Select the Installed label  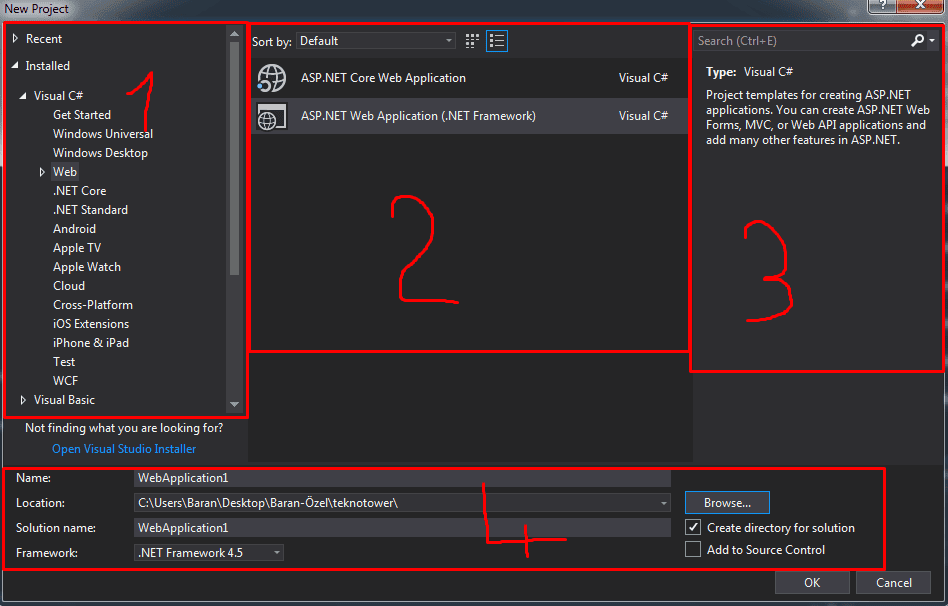(x=47, y=65)
